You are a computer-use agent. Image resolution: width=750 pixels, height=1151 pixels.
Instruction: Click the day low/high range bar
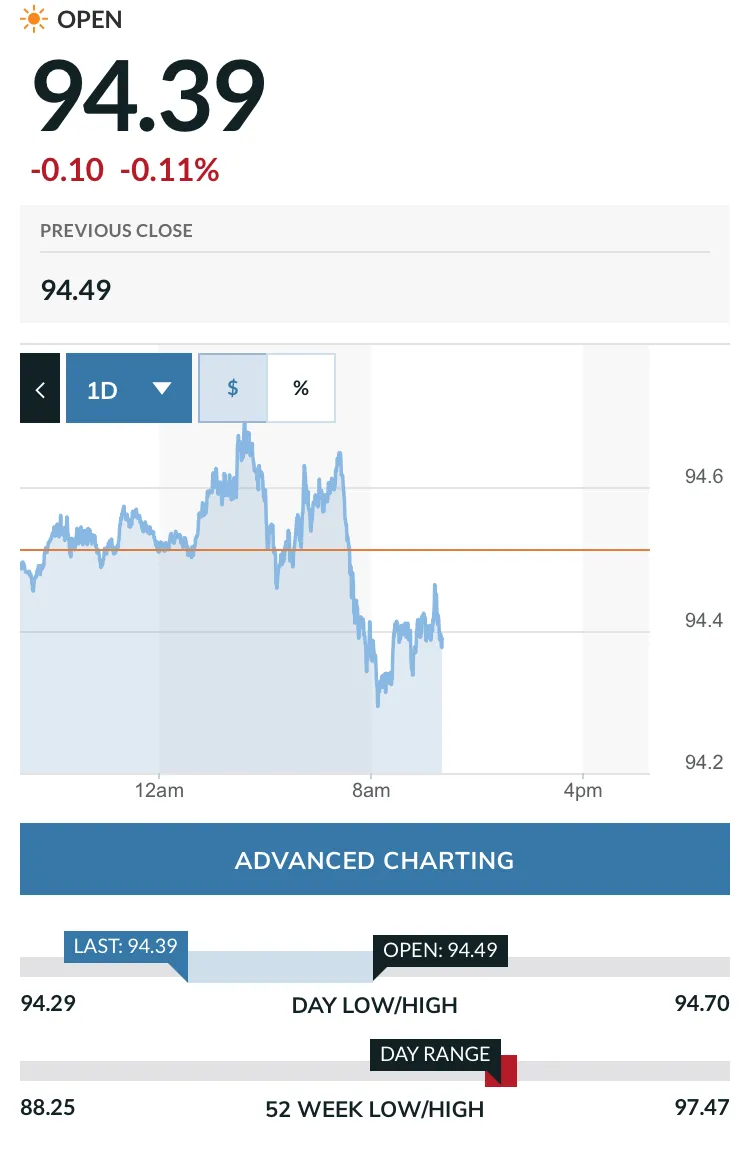pos(374,967)
